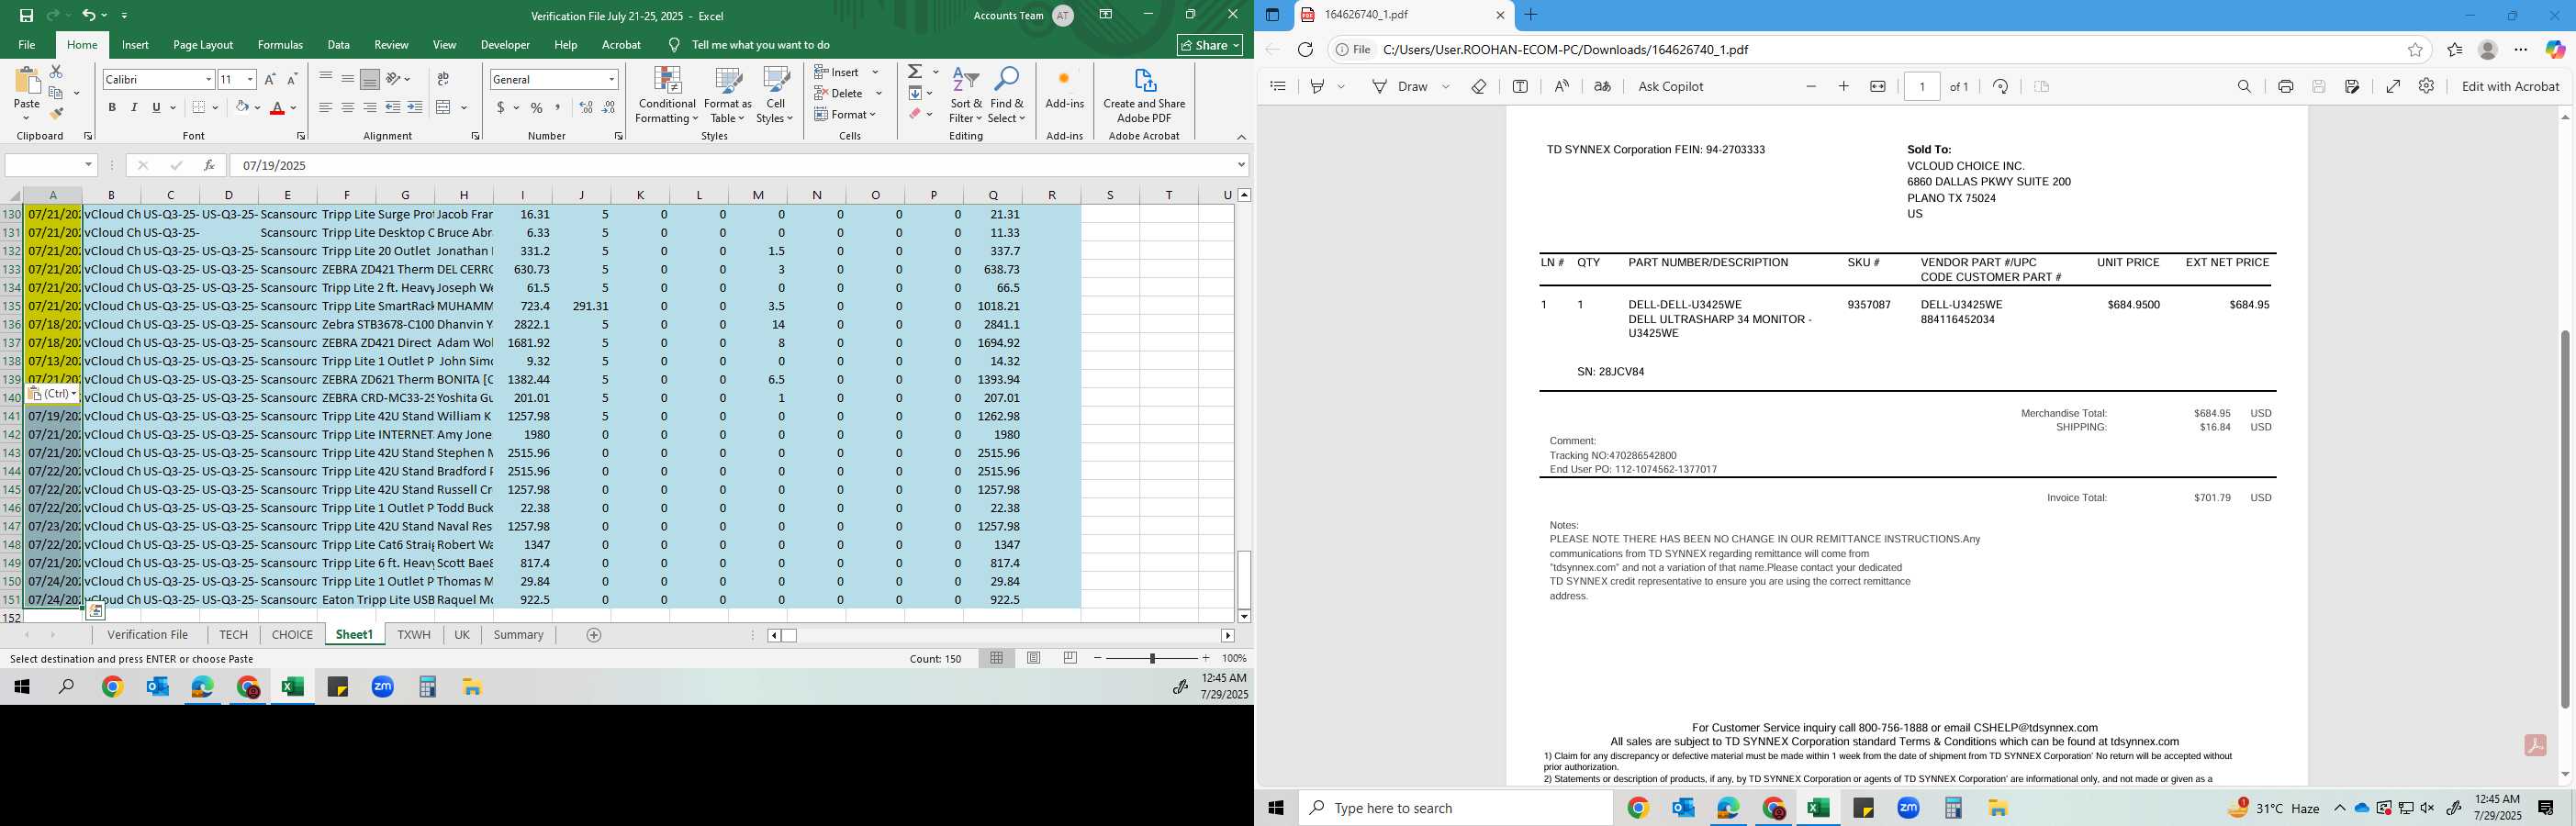2576x826 pixels.
Task: Open the Page Layout ribbon tab
Action: (203, 45)
